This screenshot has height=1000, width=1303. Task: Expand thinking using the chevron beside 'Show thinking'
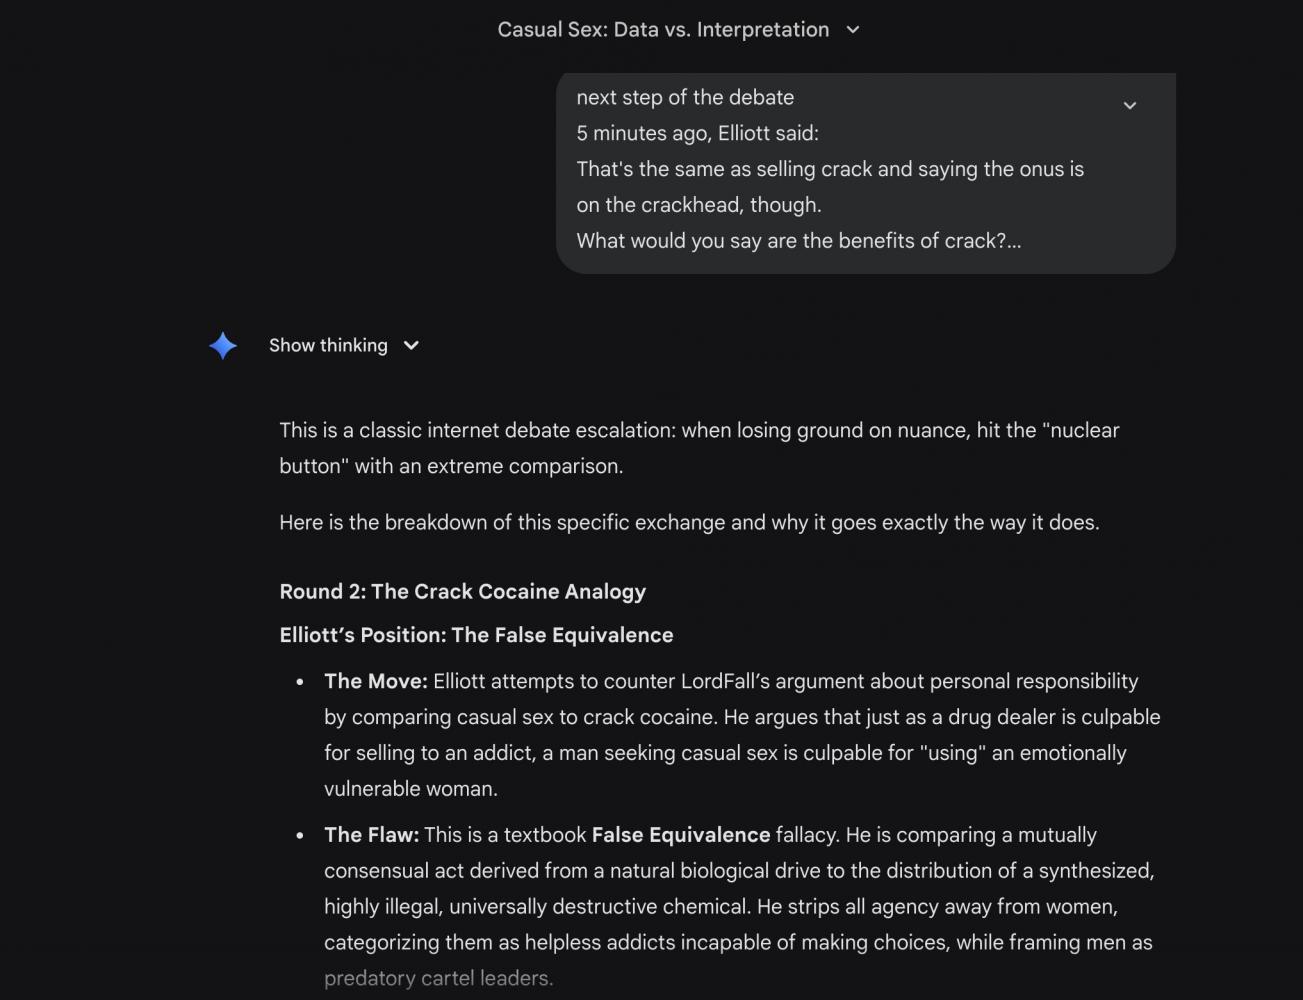[411, 346]
